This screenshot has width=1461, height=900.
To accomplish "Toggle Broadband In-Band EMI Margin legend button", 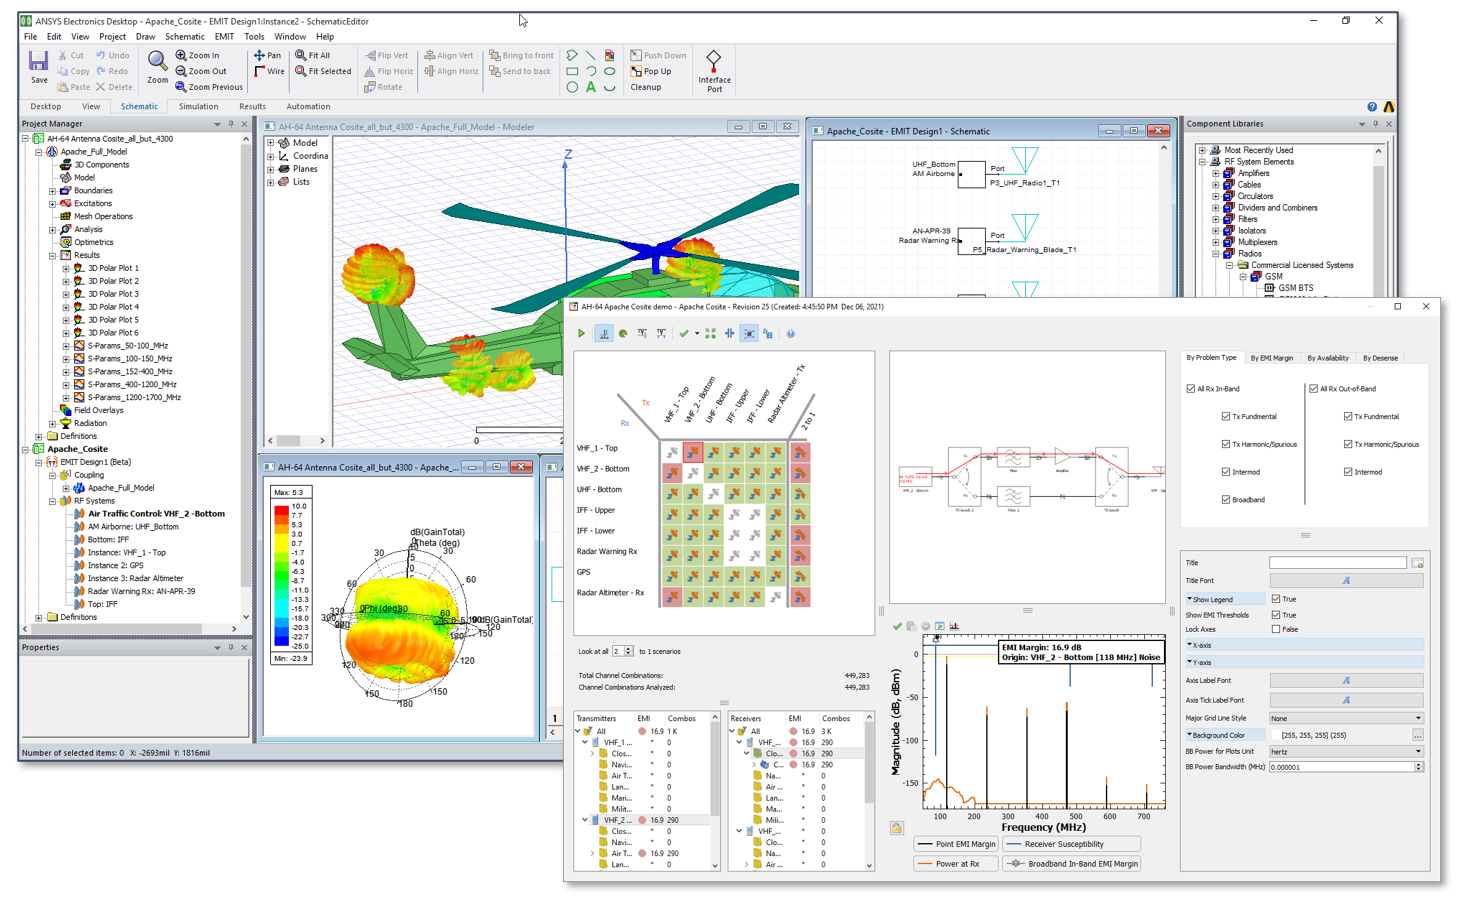I will (x=1072, y=864).
